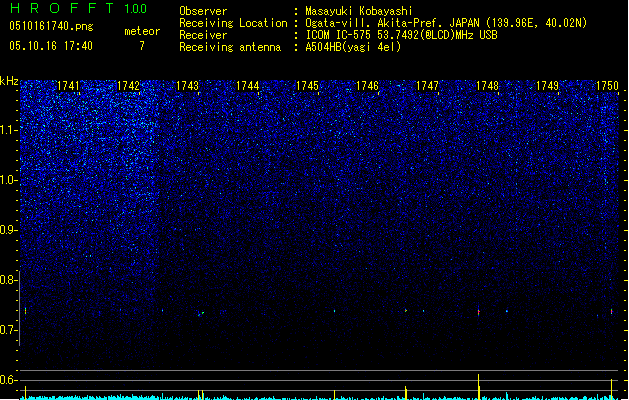The image size is (629, 400).
Task: Click the meteor count value 7
Action: click(142, 46)
